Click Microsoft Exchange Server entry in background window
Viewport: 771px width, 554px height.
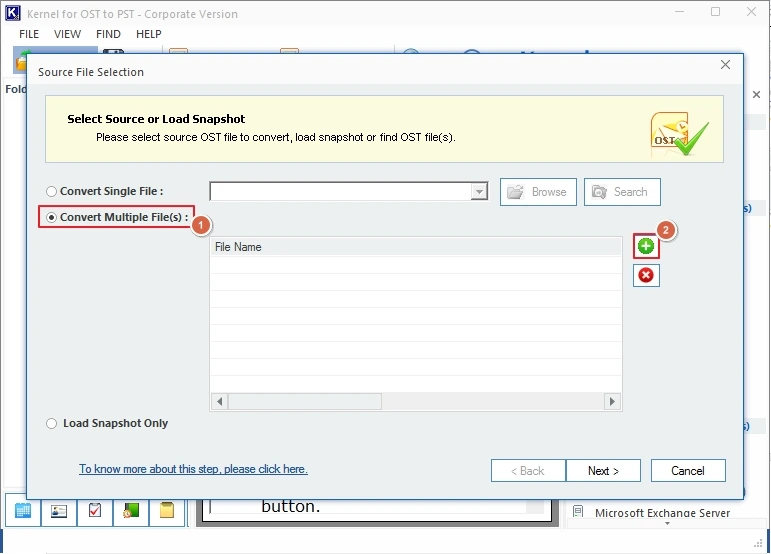tap(662, 513)
